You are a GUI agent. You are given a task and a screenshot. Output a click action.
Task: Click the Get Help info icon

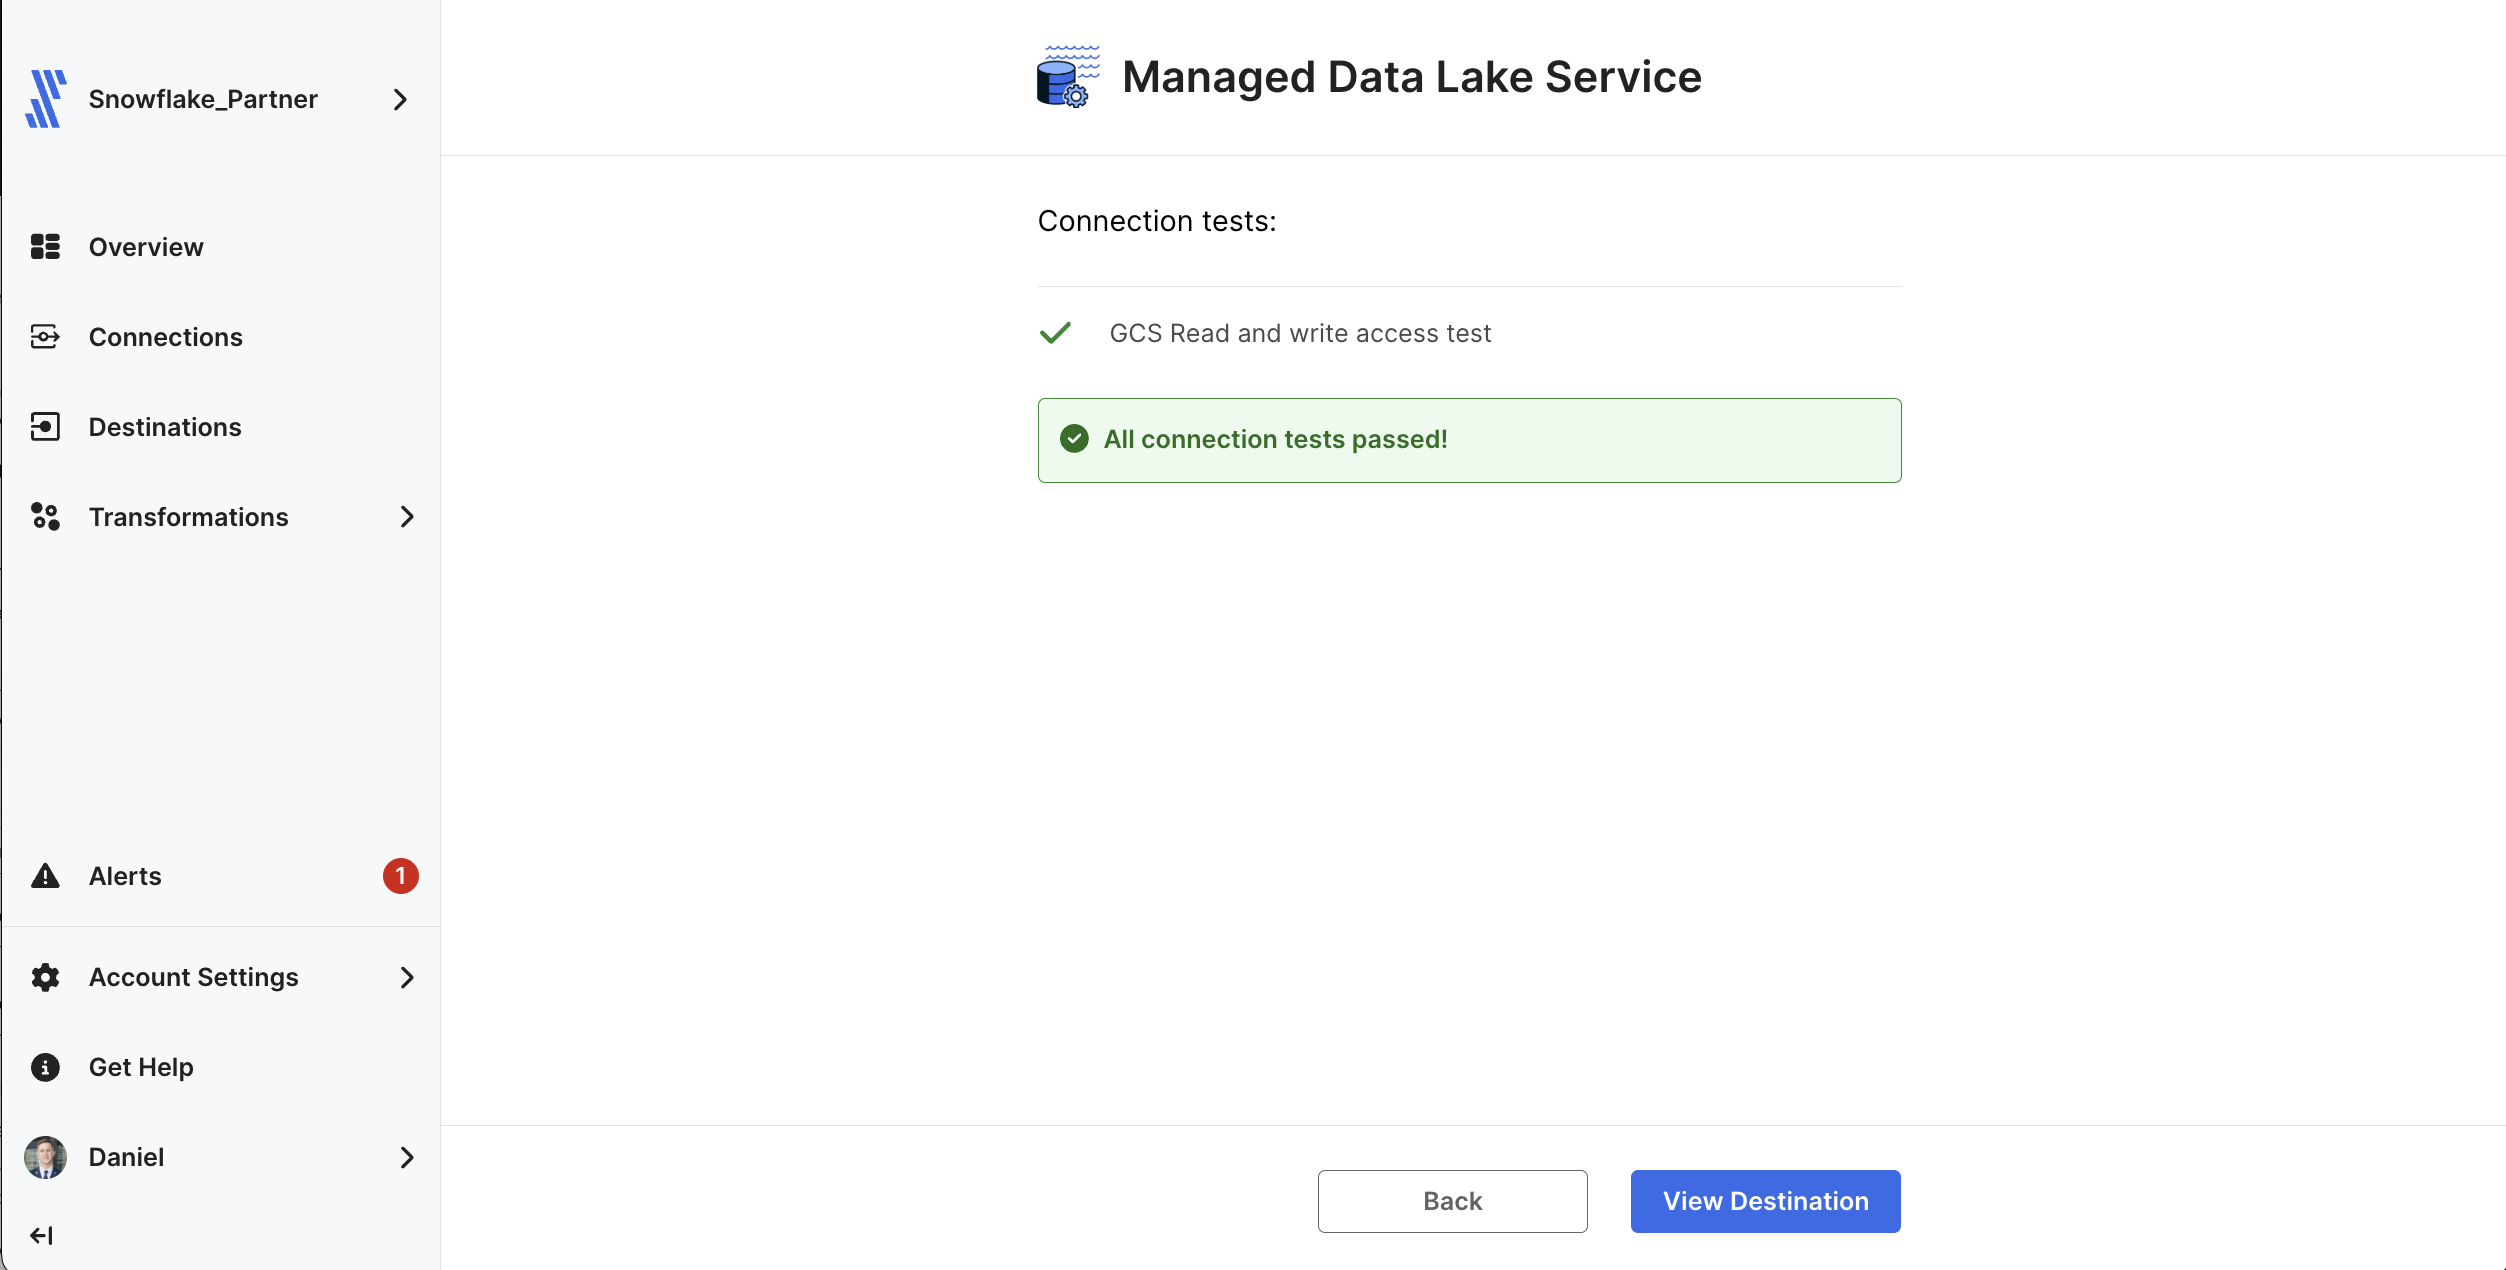(45, 1067)
